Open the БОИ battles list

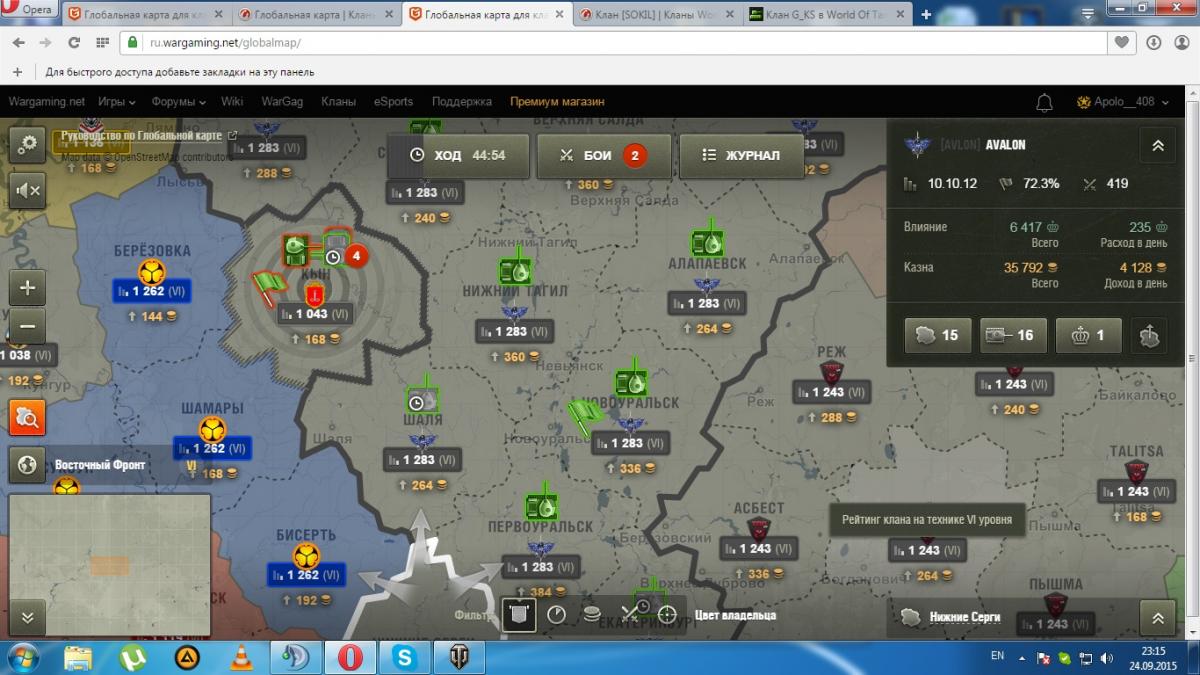coord(603,155)
